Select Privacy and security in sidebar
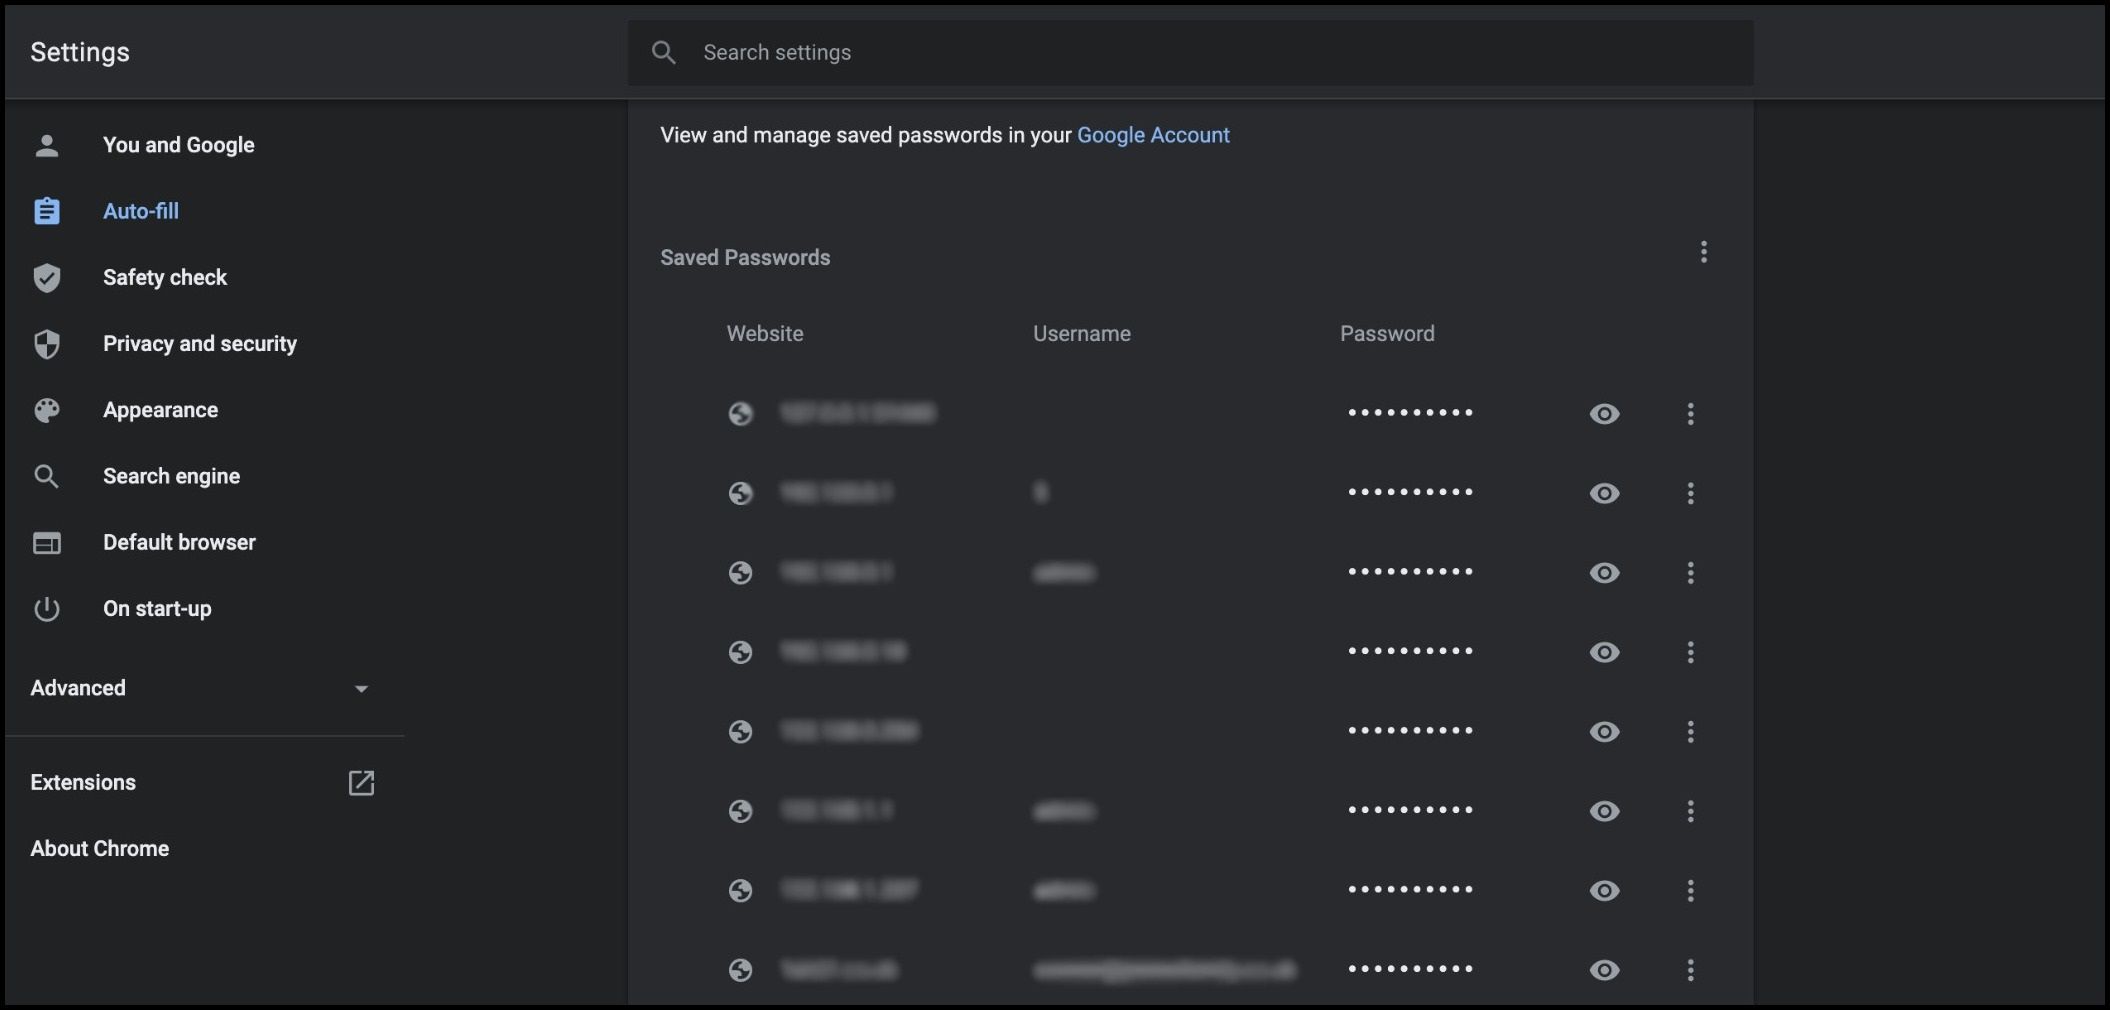Screen dimensions: 2110x1010 click(199, 344)
